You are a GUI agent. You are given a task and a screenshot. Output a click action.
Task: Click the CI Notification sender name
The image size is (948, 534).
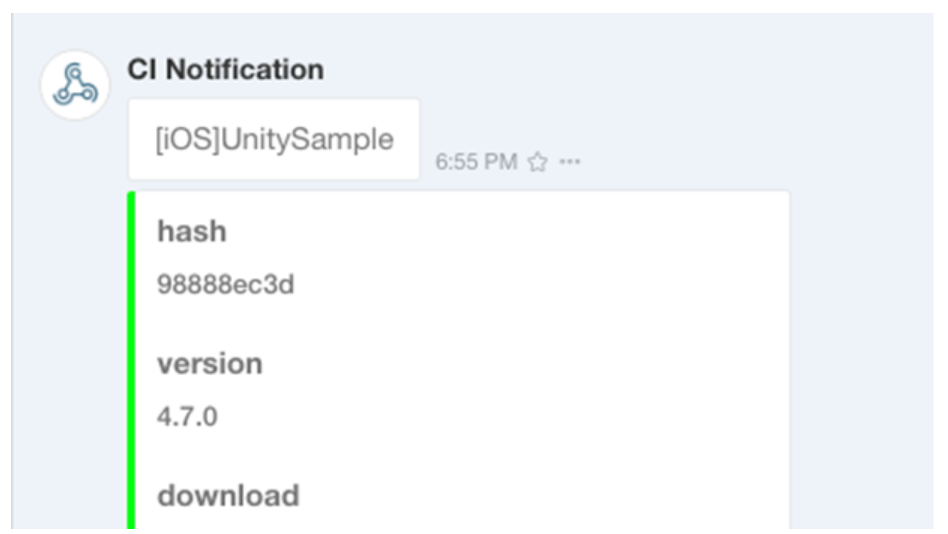[x=225, y=70]
